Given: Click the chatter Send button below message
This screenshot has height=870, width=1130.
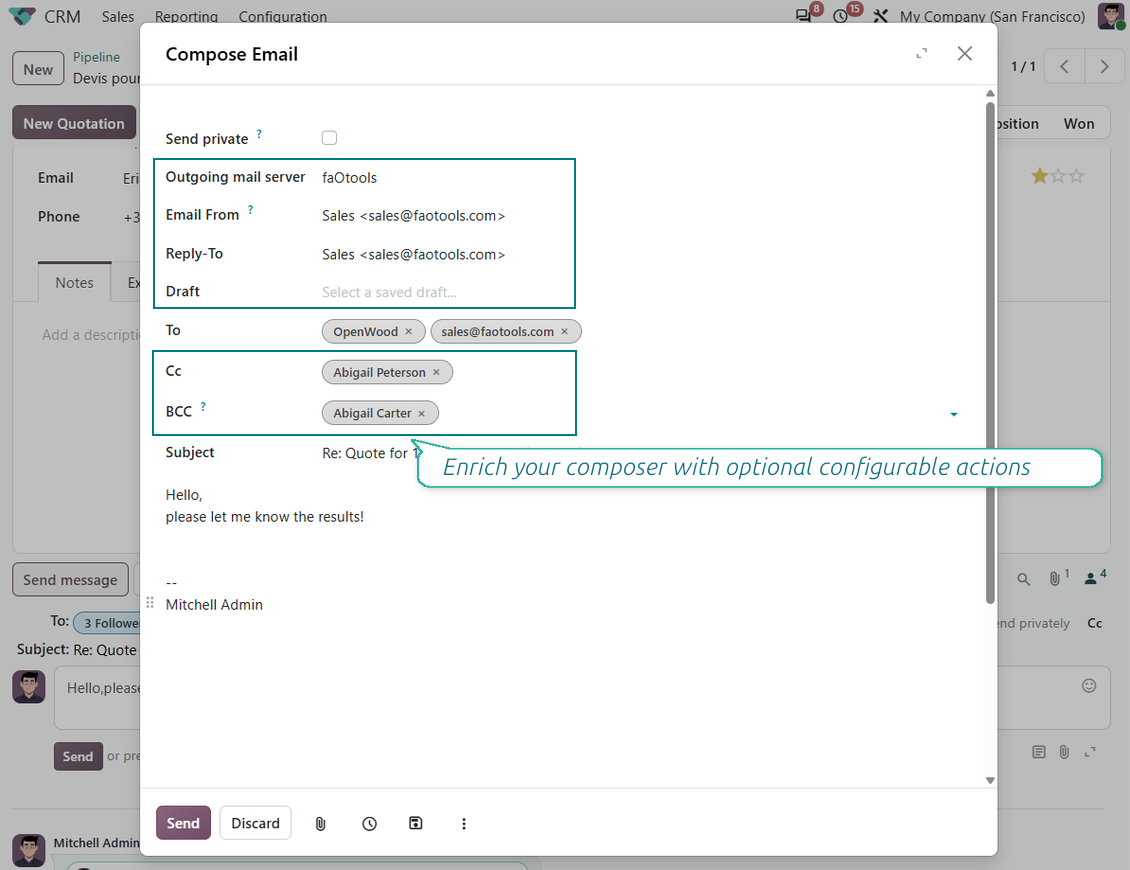Looking at the screenshot, I should pos(78,756).
